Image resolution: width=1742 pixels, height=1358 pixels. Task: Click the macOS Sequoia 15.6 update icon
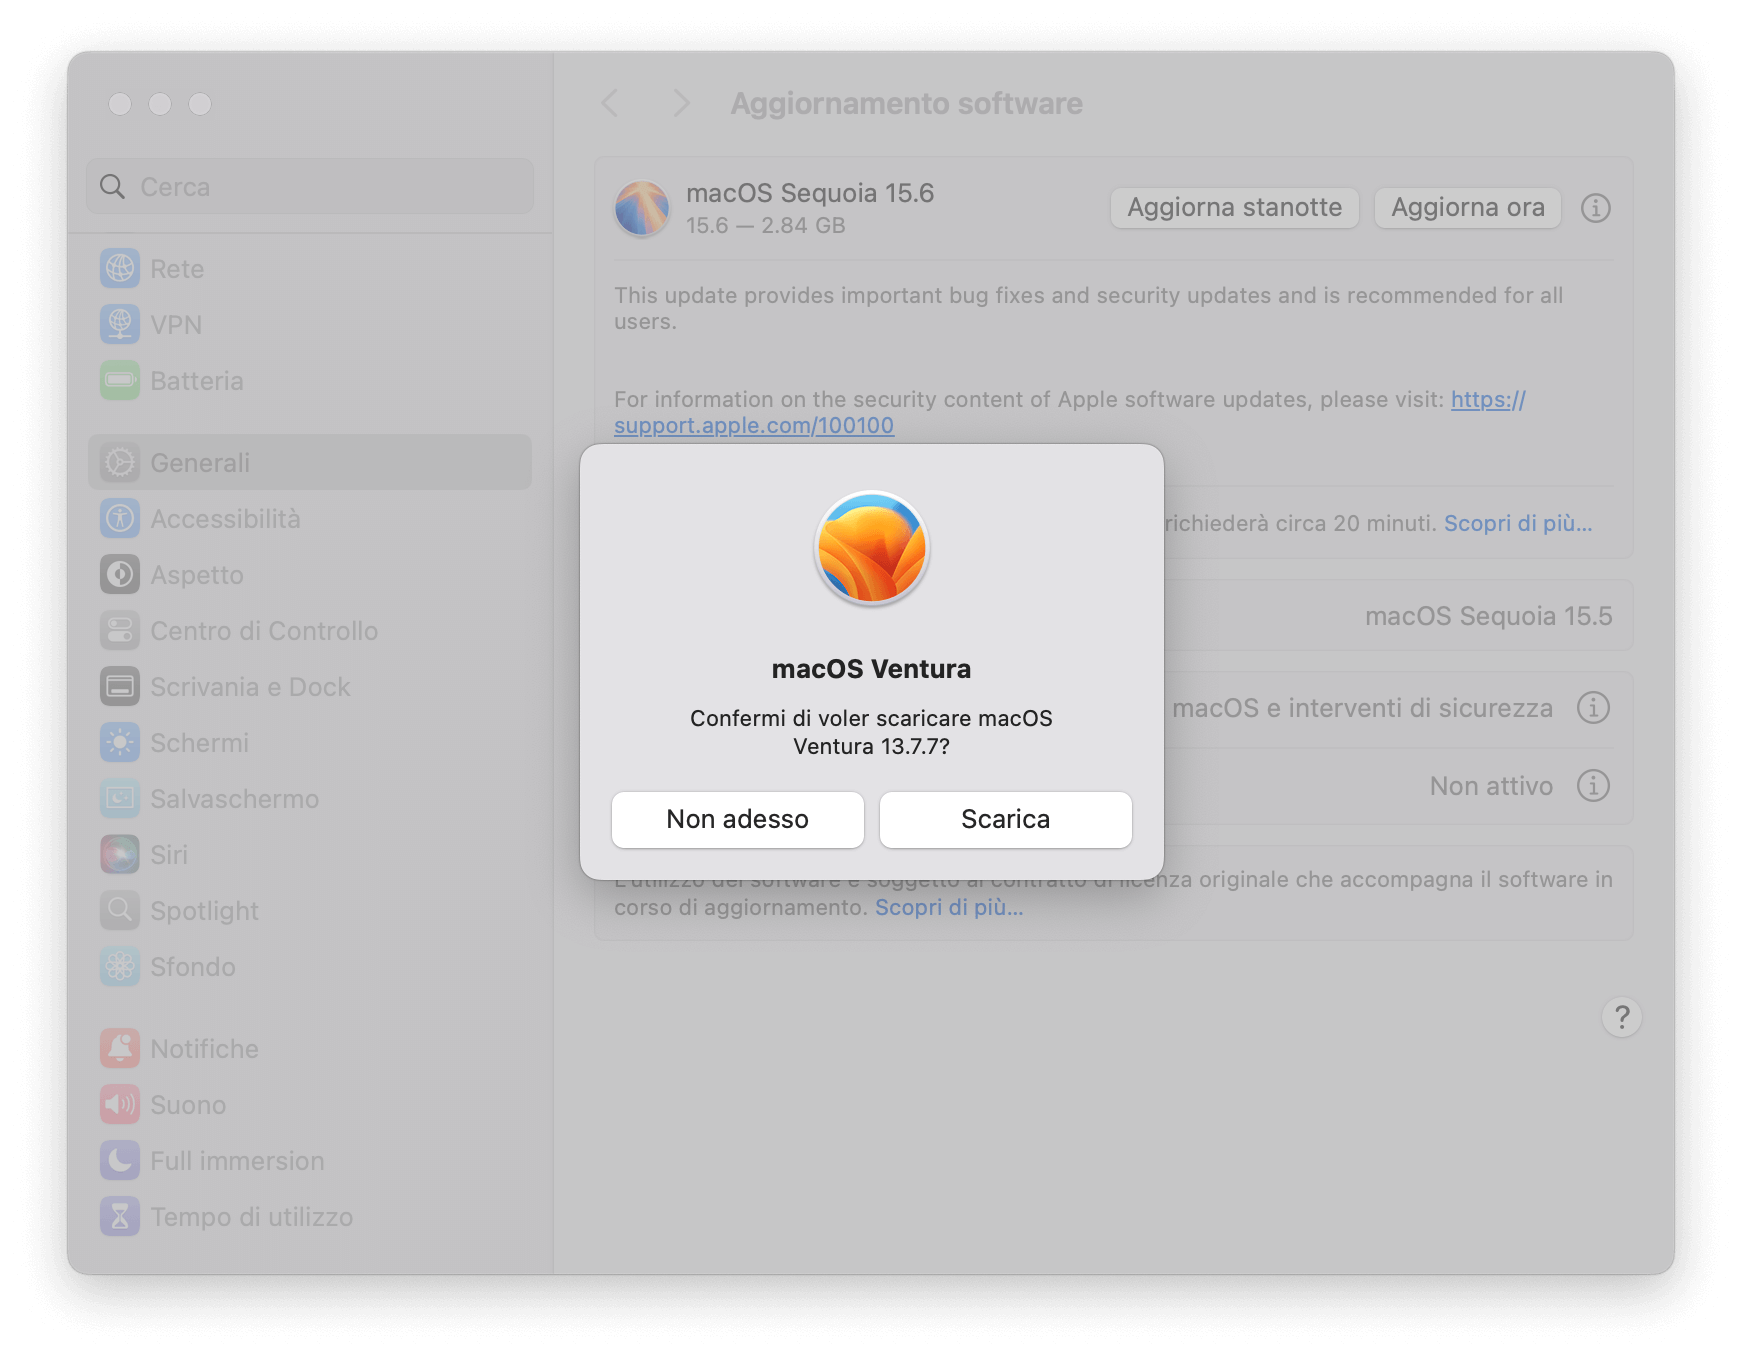click(642, 208)
